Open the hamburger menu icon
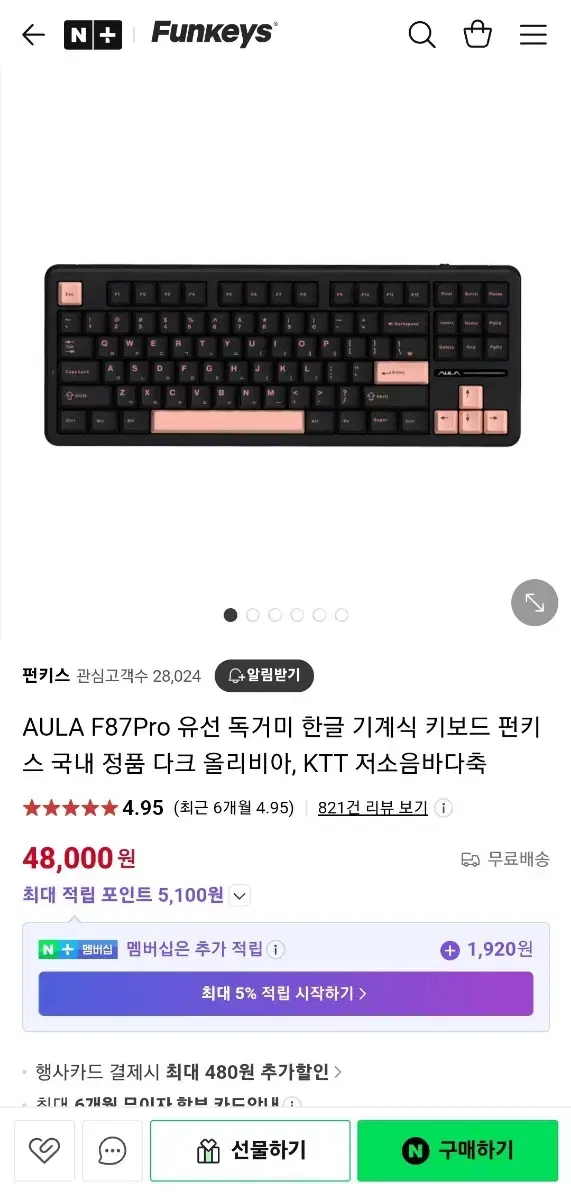The width and height of the screenshot is (571, 1200). [533, 35]
